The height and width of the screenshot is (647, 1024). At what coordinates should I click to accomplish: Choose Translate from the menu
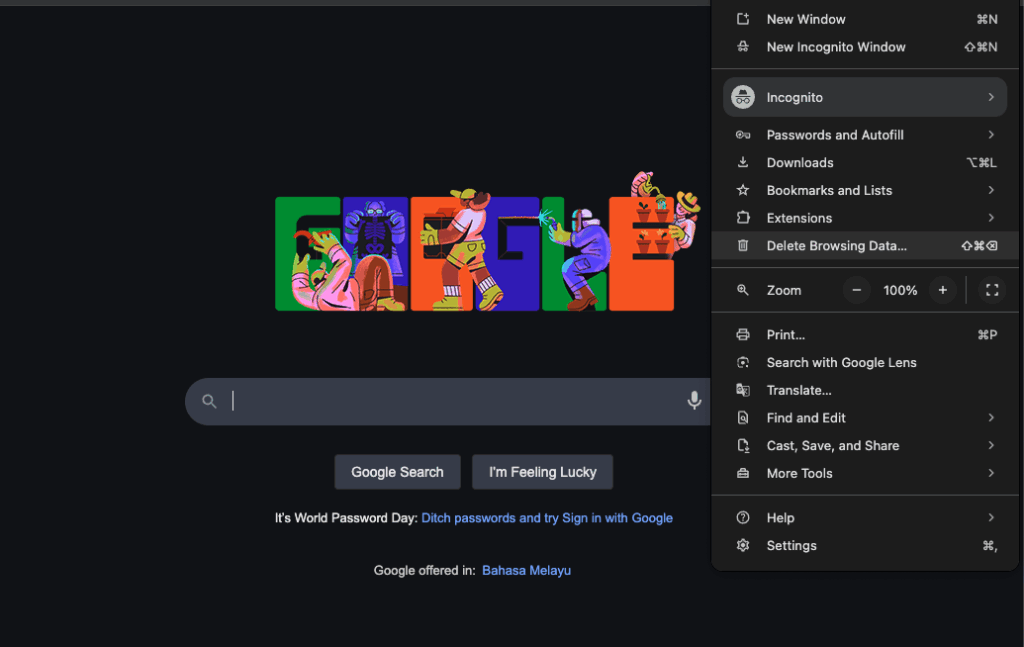(865, 390)
